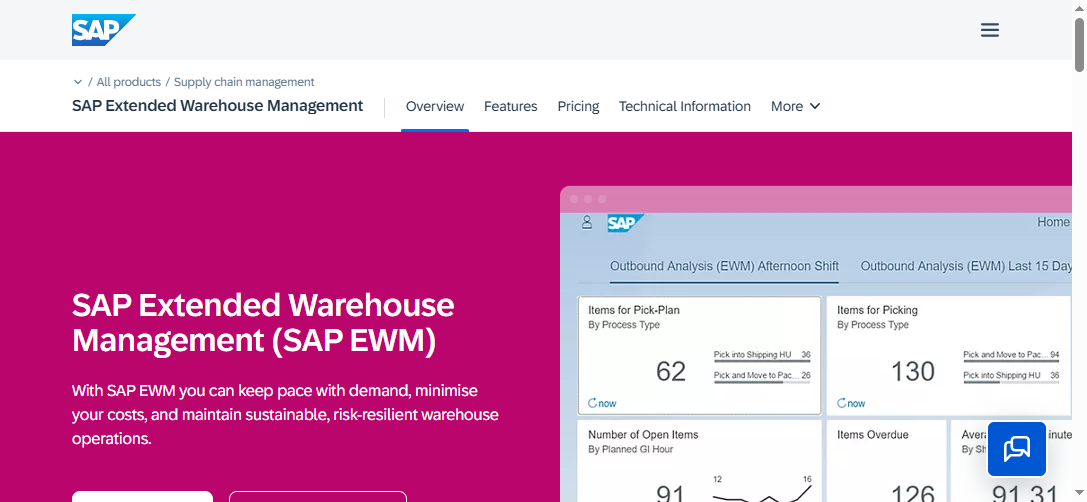Click the SAP logo inside dashboard image
Screen dimensions: 1087x502
coord(625,223)
